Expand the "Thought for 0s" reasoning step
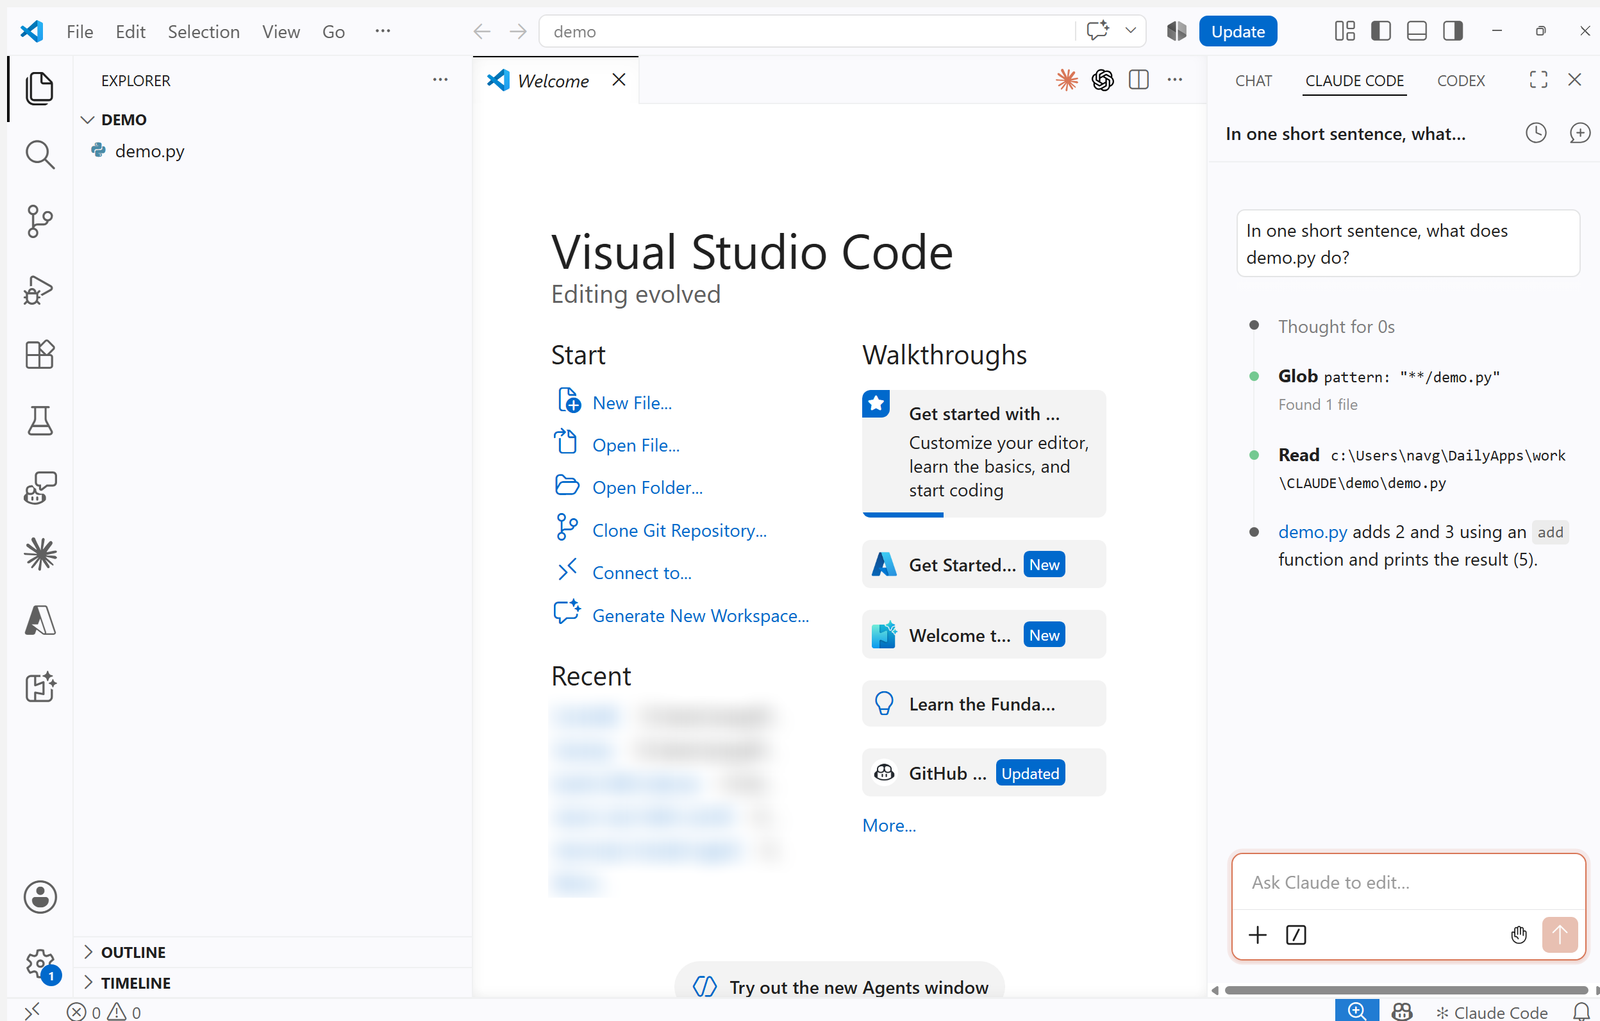The image size is (1600, 1021). pos(1336,327)
